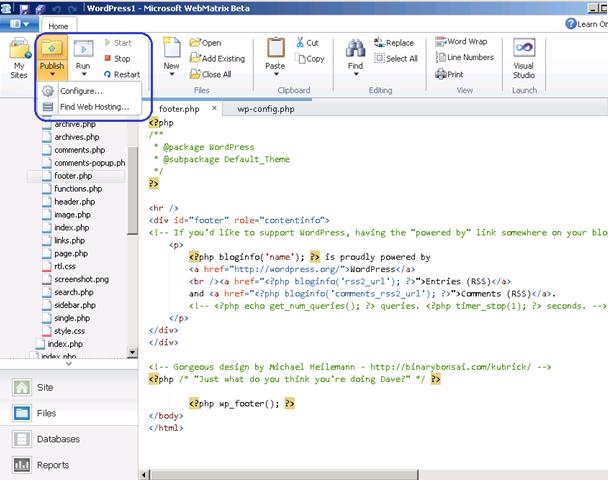
Task: Click file tree scroll down arrow
Action: pyautogui.click(x=133, y=352)
